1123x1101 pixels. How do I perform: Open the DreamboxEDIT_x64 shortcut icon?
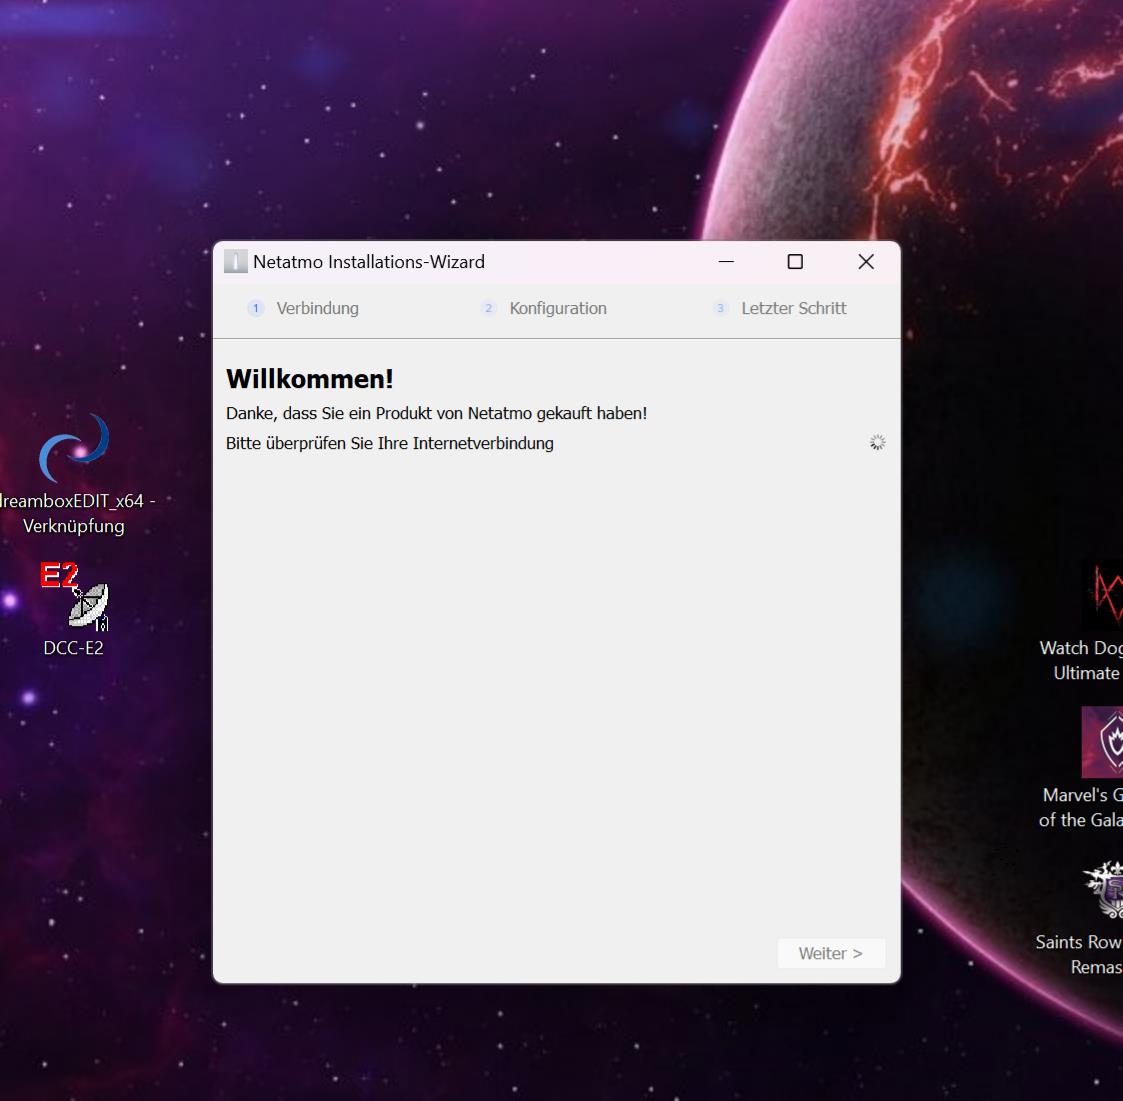[74, 448]
